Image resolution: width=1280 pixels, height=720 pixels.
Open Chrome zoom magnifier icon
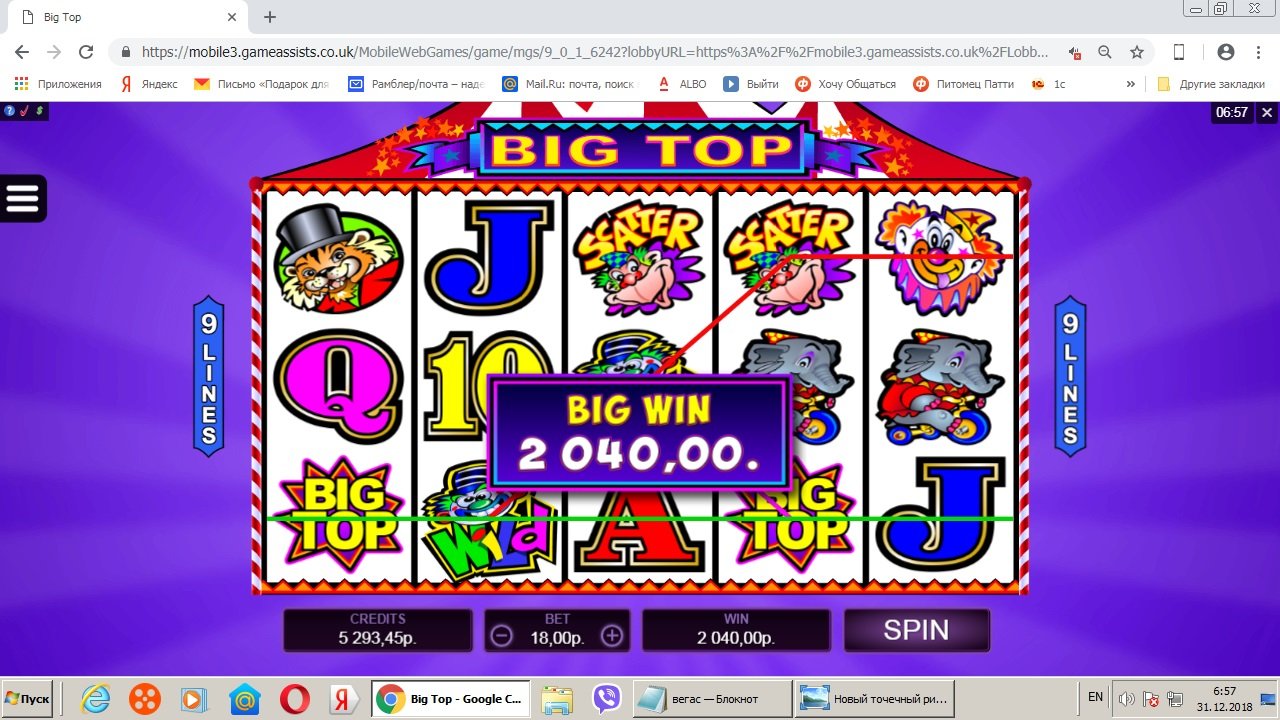(1105, 52)
